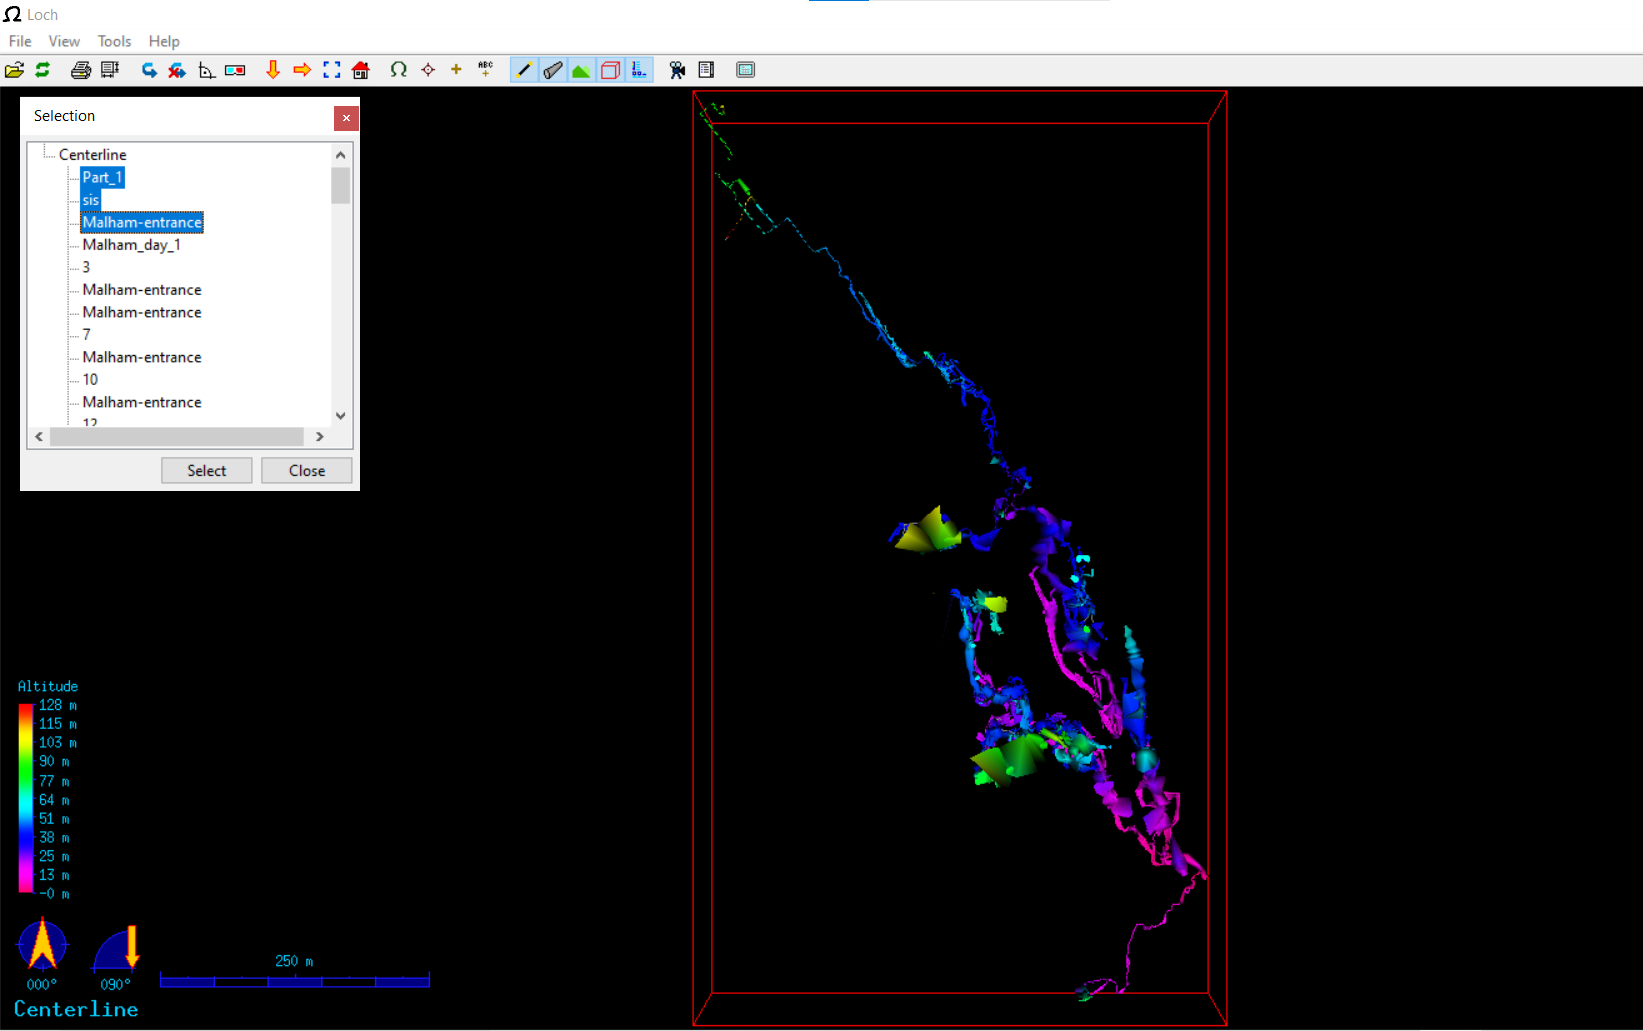Screen dimensions: 1643x1031
Task: Toggle the red bounding box icon
Action: 610,70
